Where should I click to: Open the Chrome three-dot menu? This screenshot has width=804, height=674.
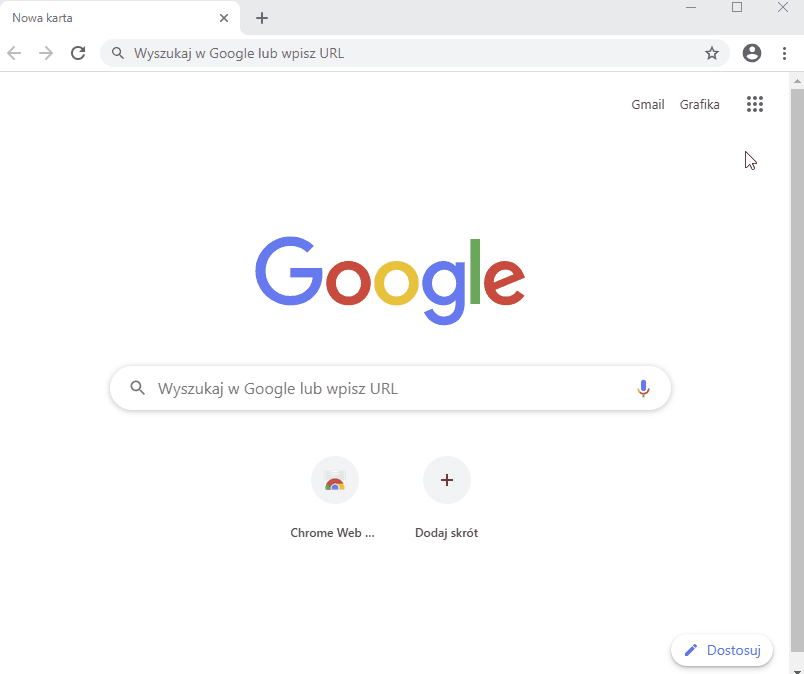(x=784, y=53)
